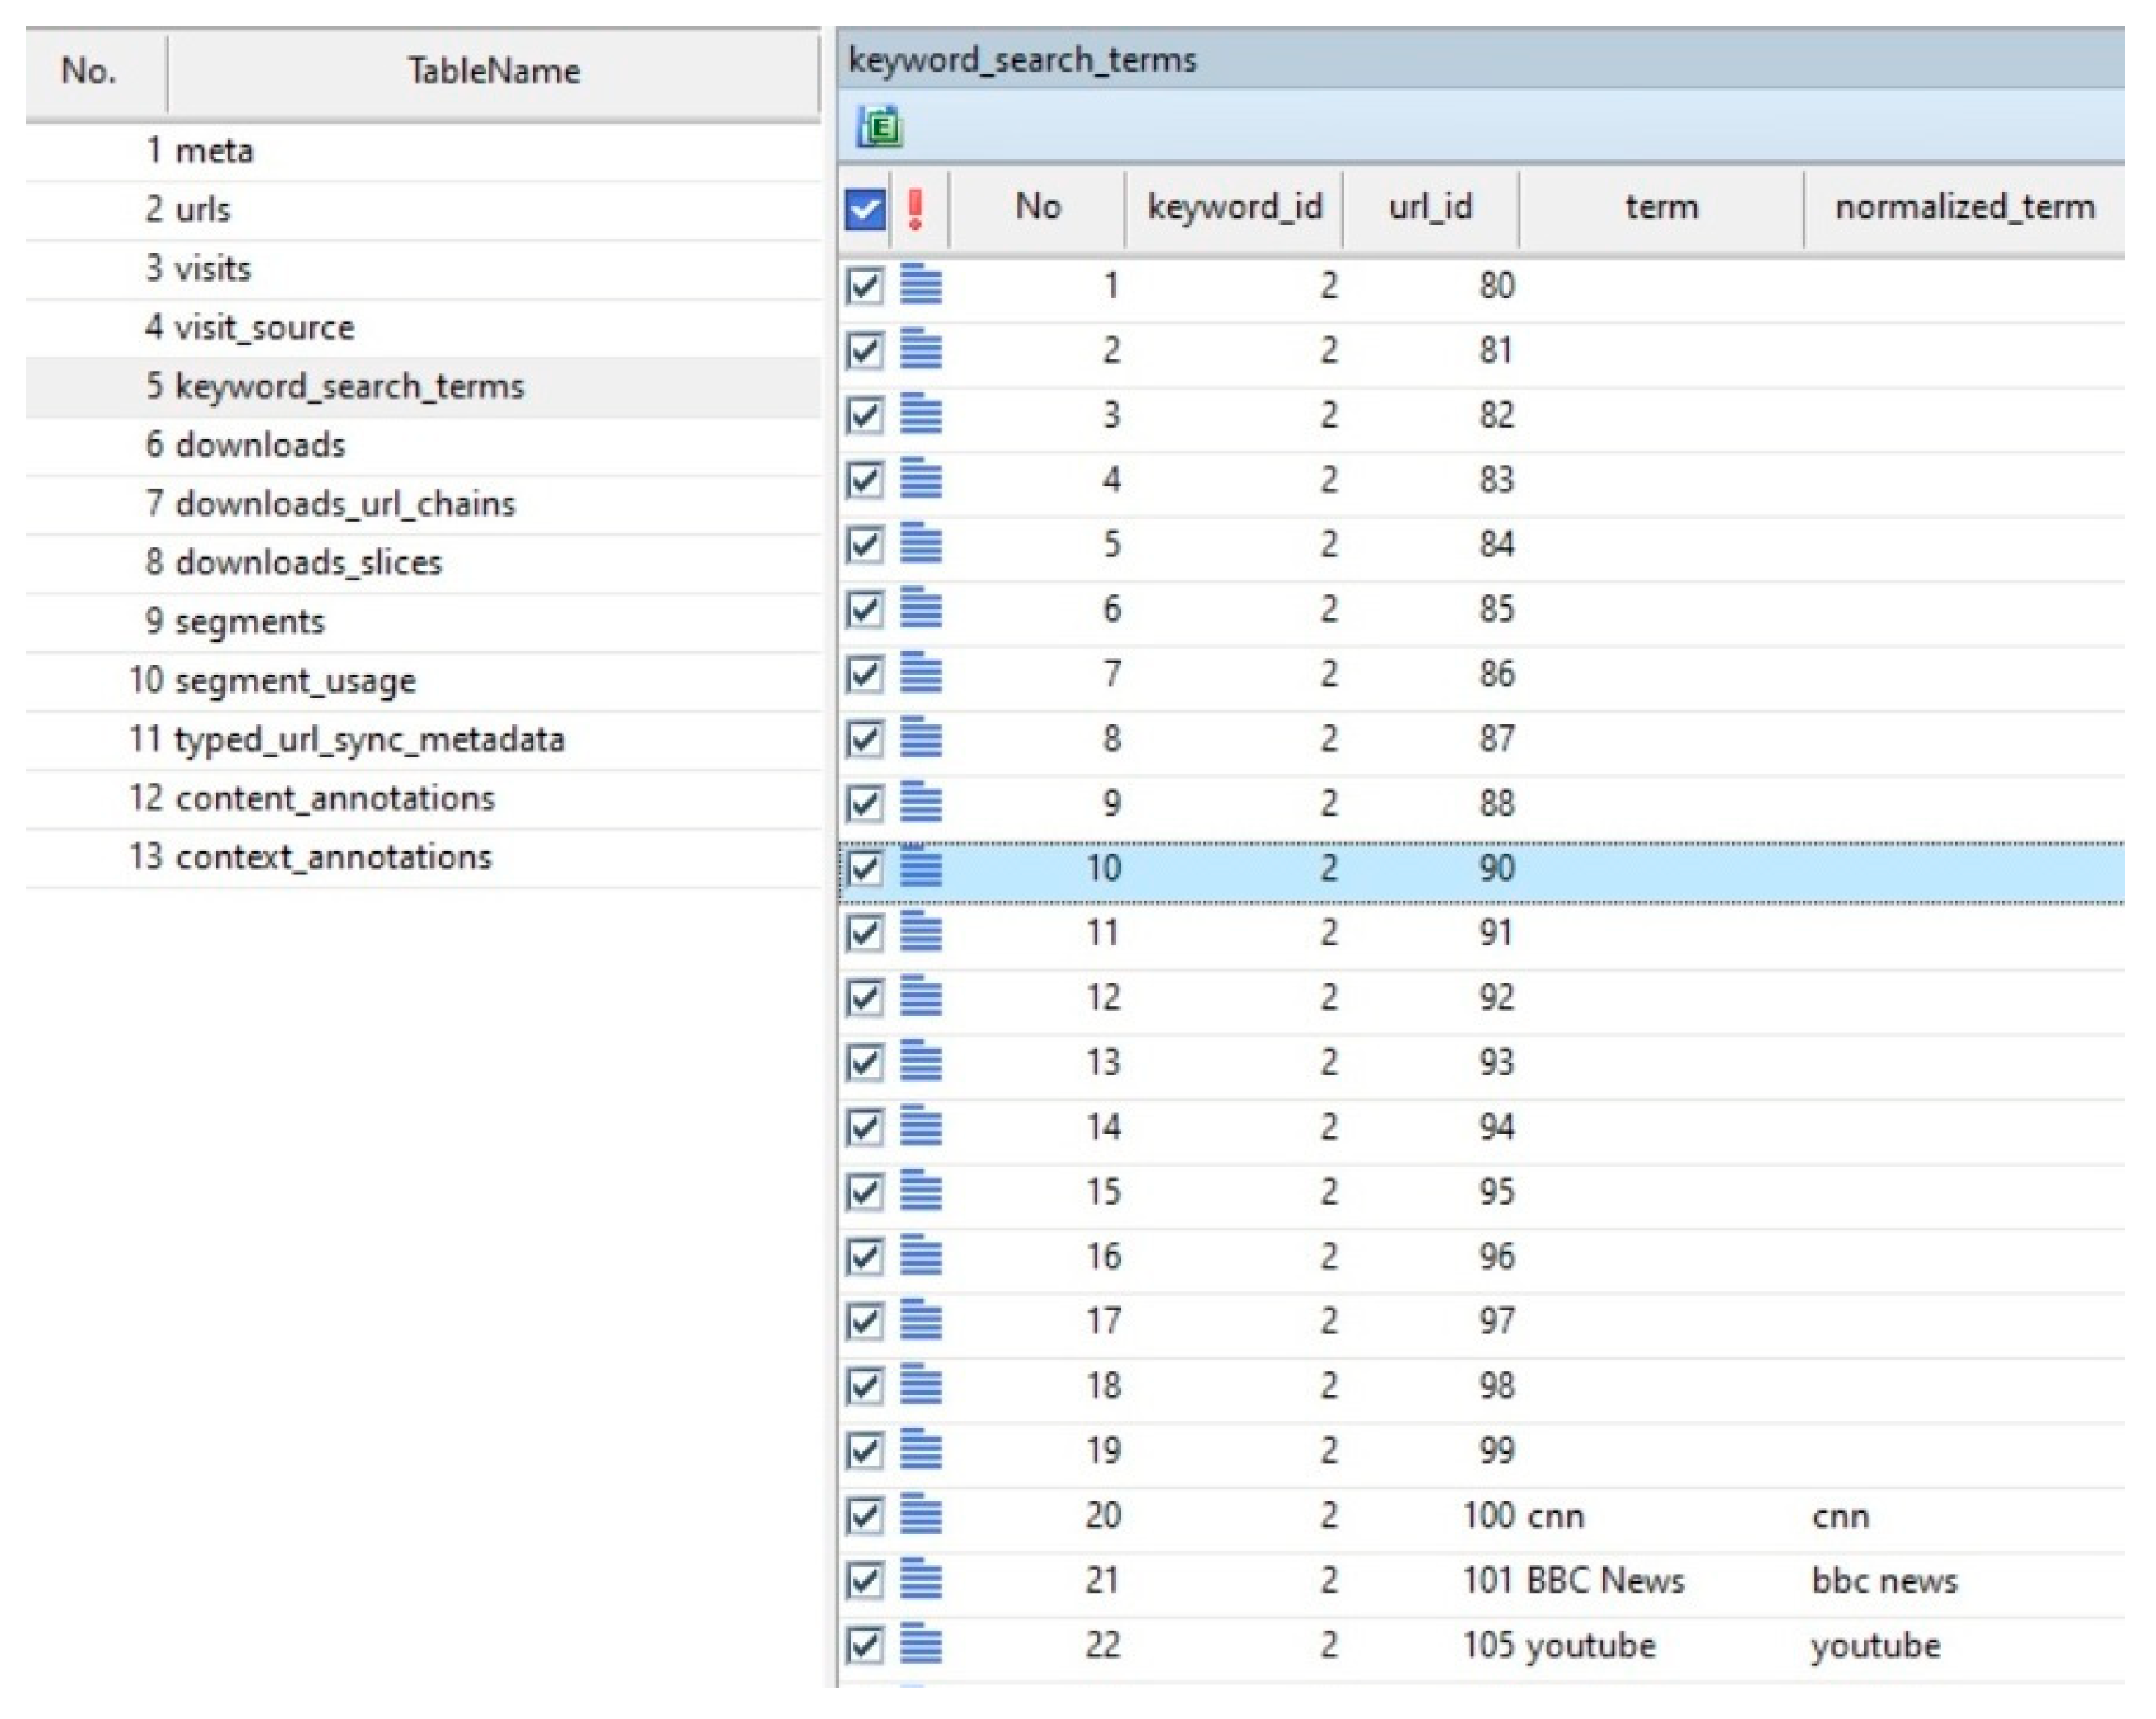
Task: Open the record detail icon for row 15
Action: pos(920,1191)
